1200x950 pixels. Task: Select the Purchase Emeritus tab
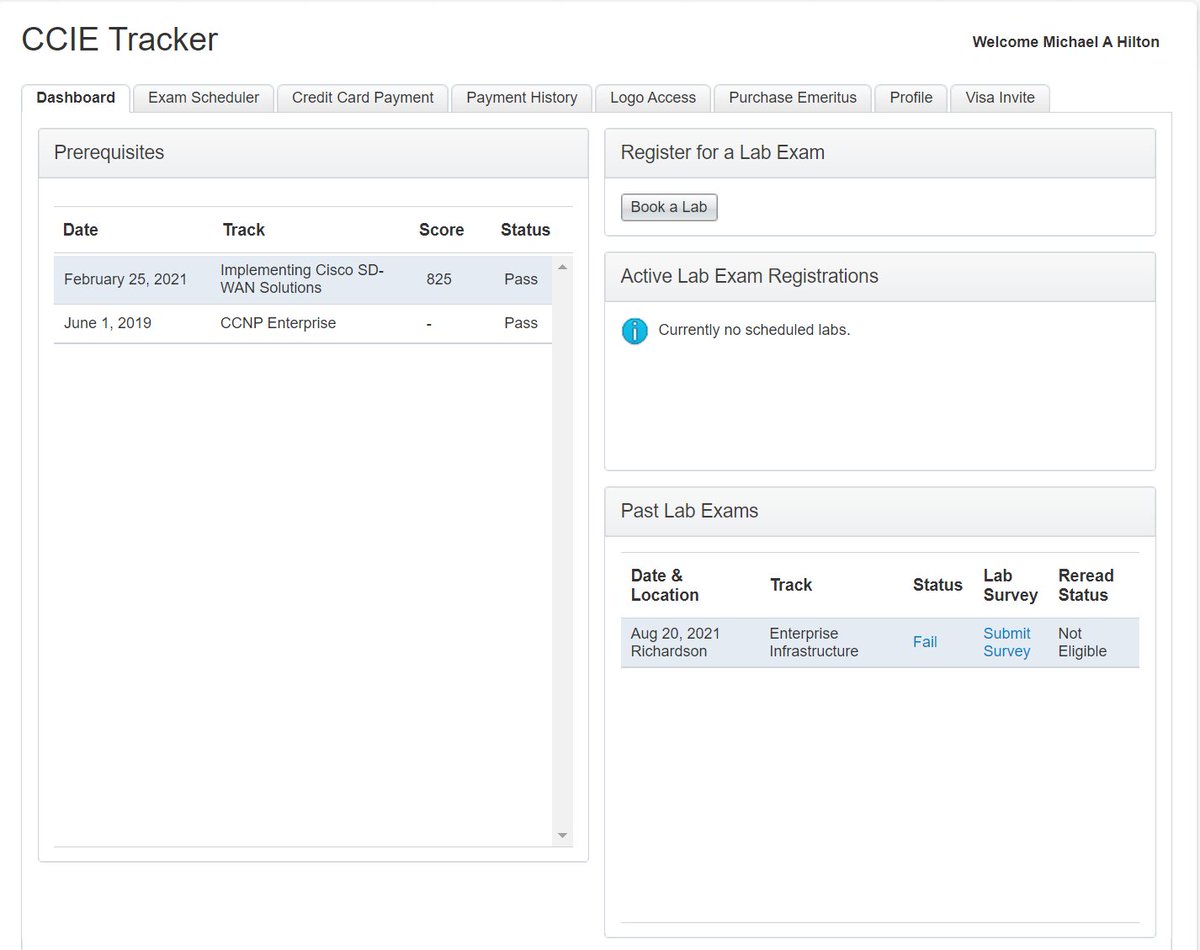(793, 98)
